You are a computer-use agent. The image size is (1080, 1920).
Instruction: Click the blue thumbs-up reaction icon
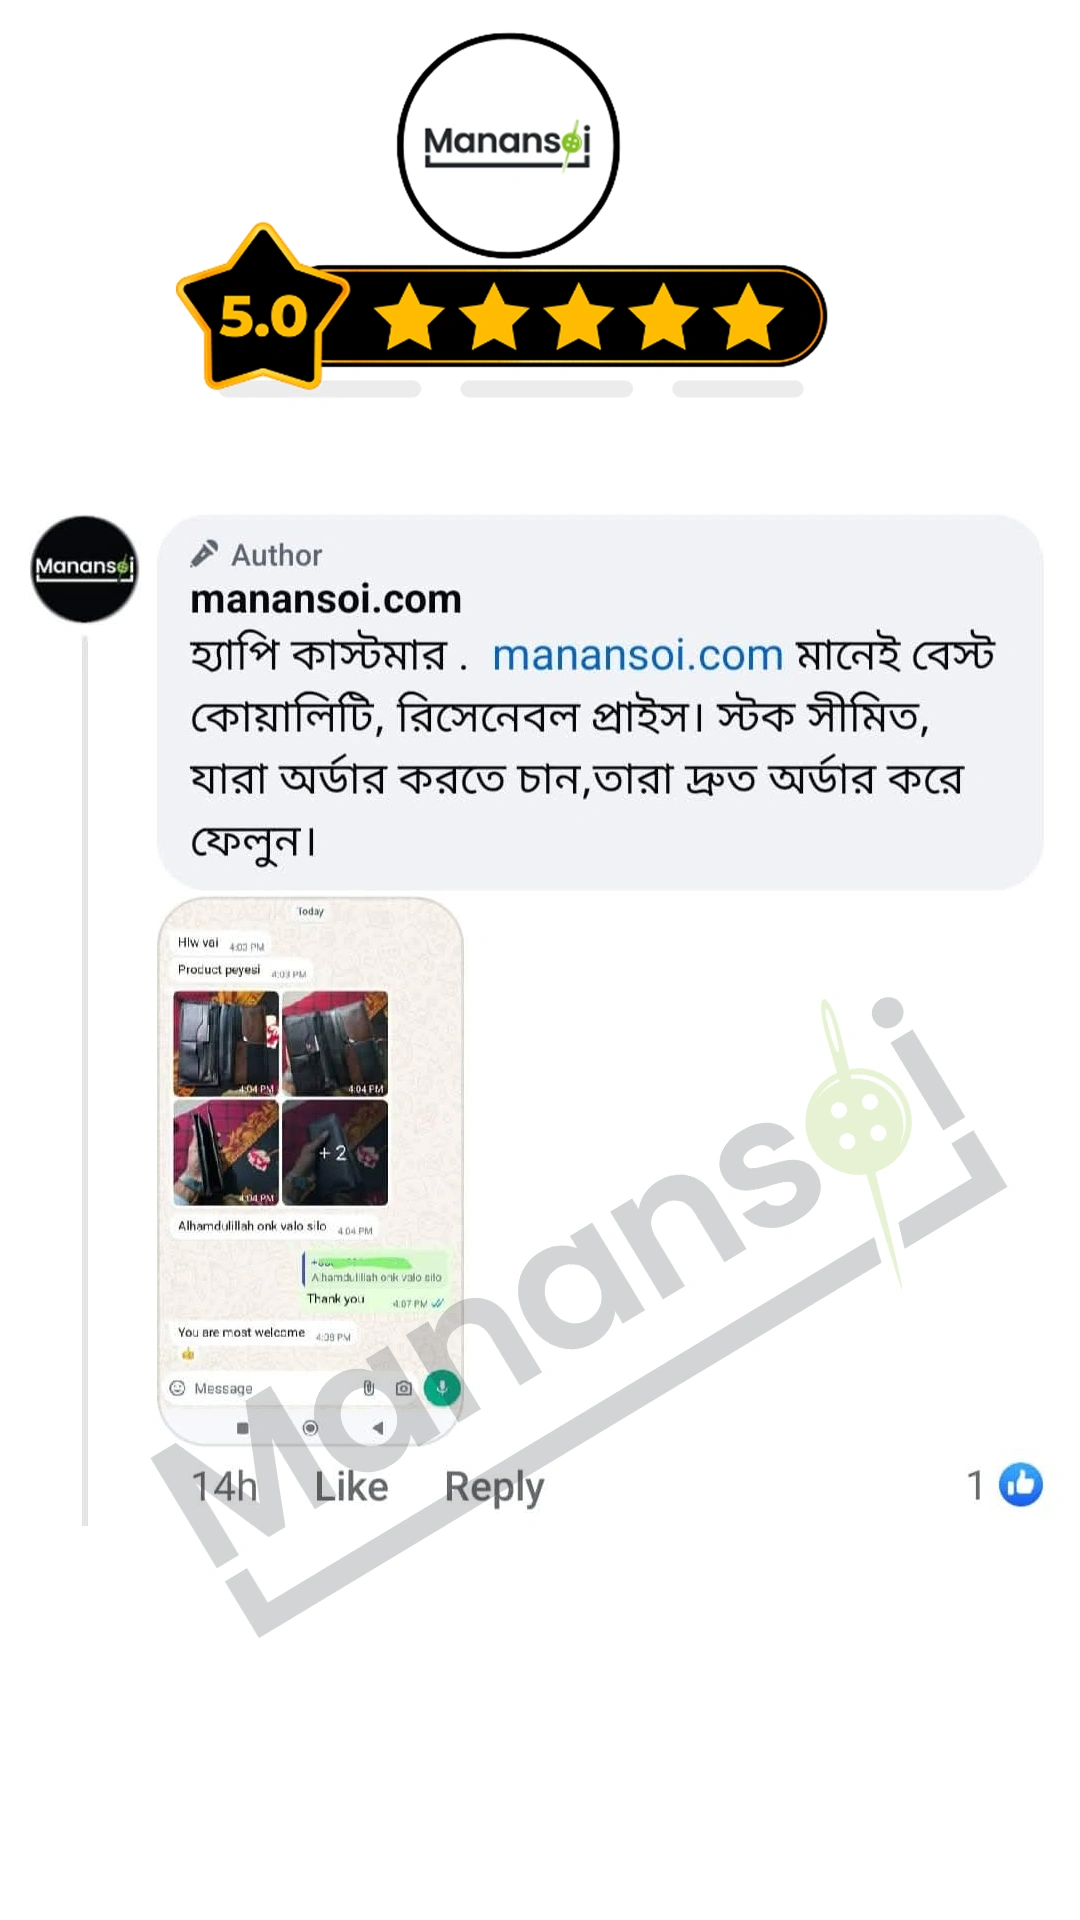[x=1020, y=1484]
